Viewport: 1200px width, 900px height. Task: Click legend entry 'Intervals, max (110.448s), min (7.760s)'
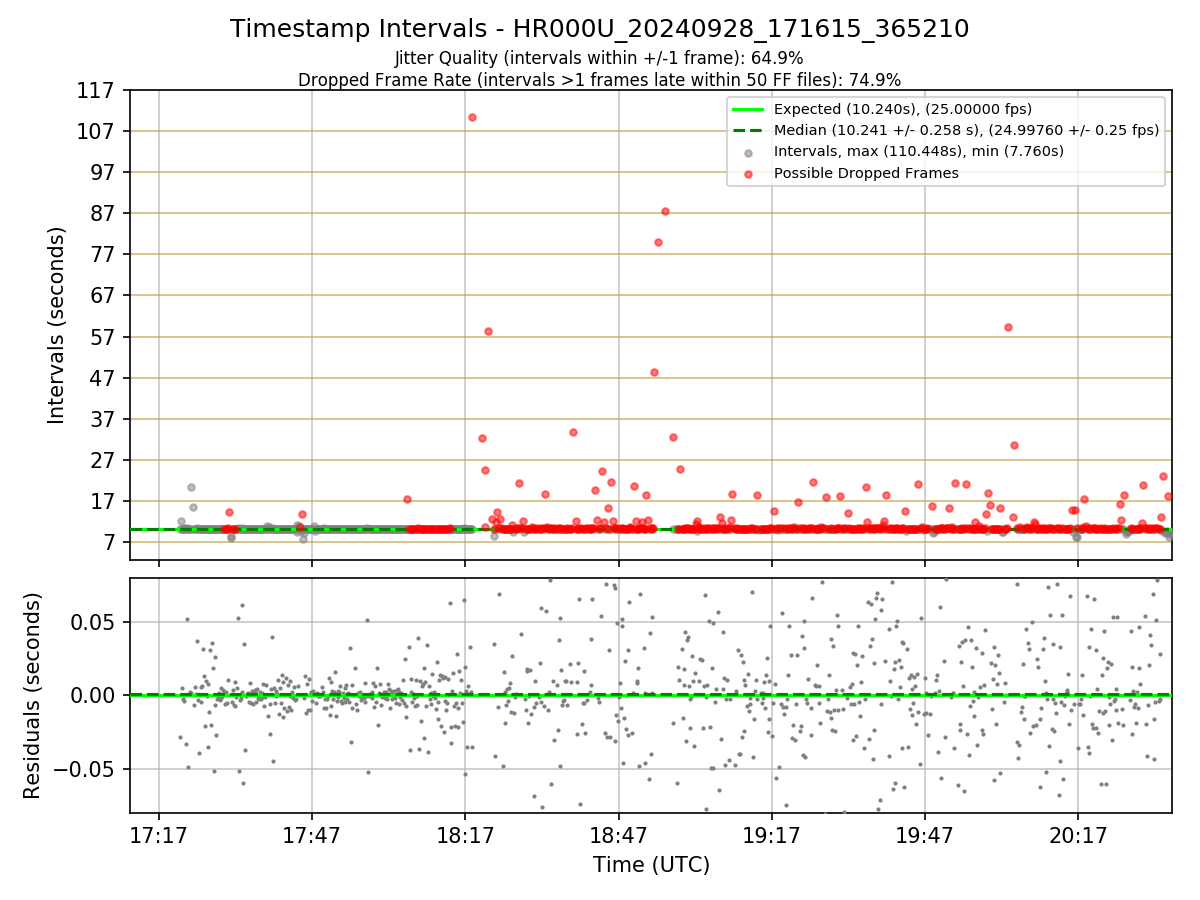[919, 151]
